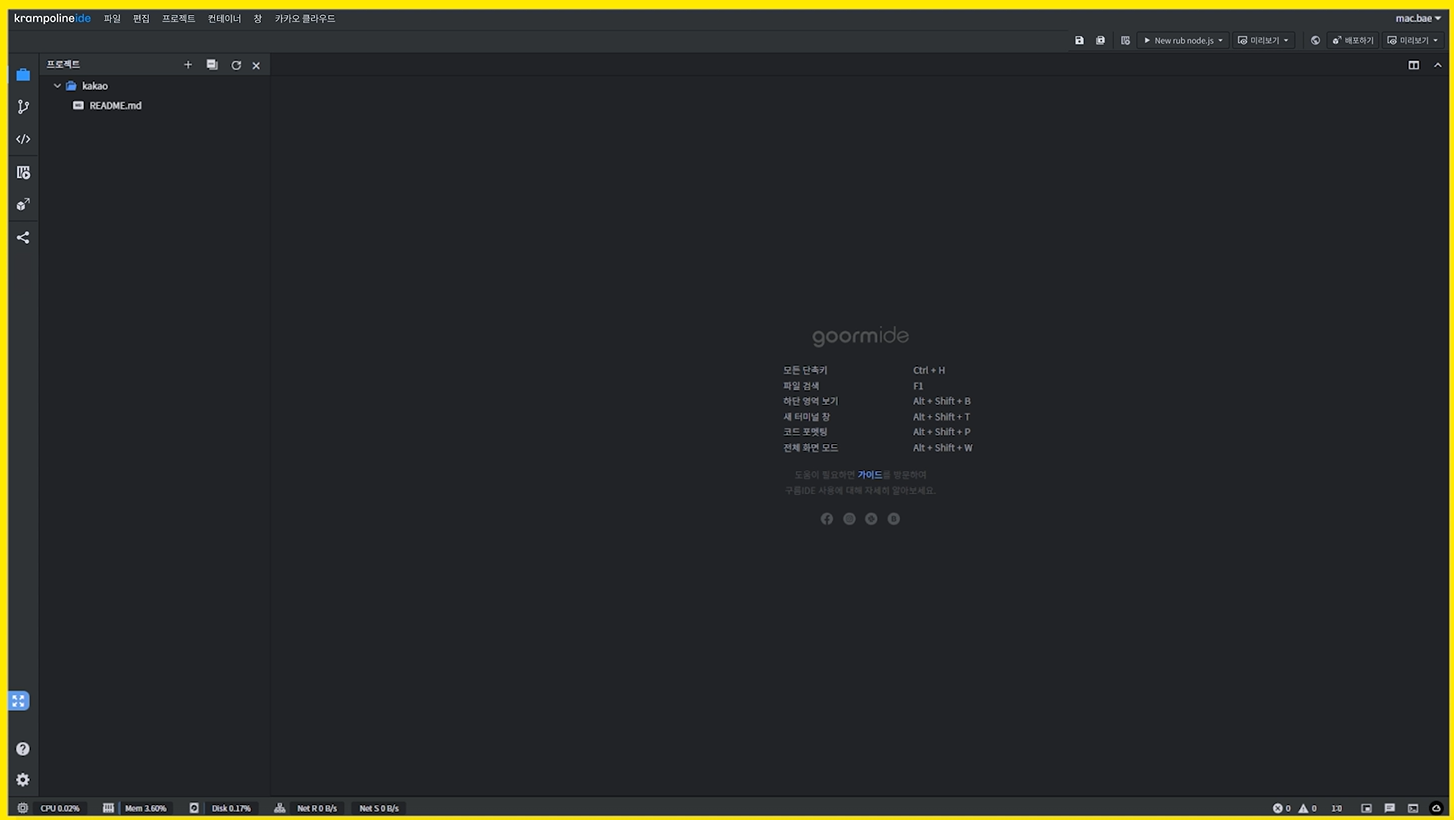
Task: Click the Facebook icon under goormide logo
Action: coord(827,519)
